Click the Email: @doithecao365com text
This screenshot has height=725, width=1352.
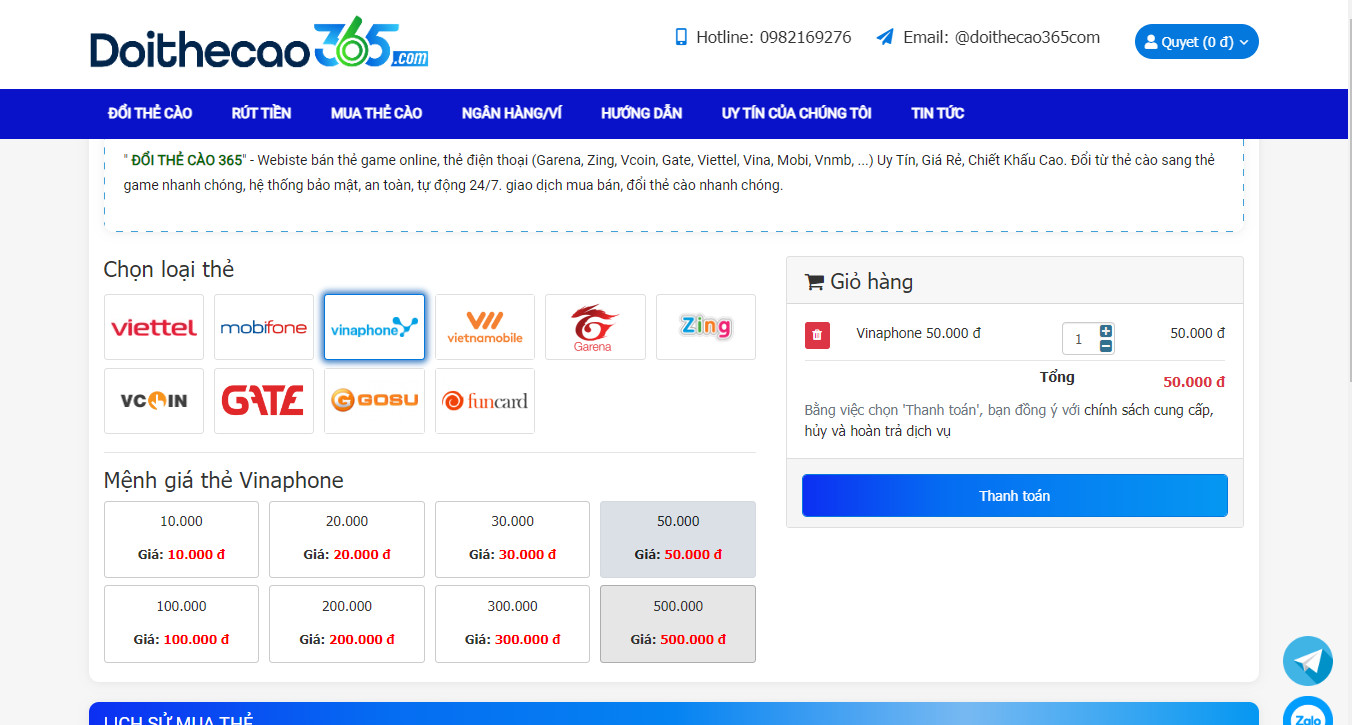(1001, 37)
